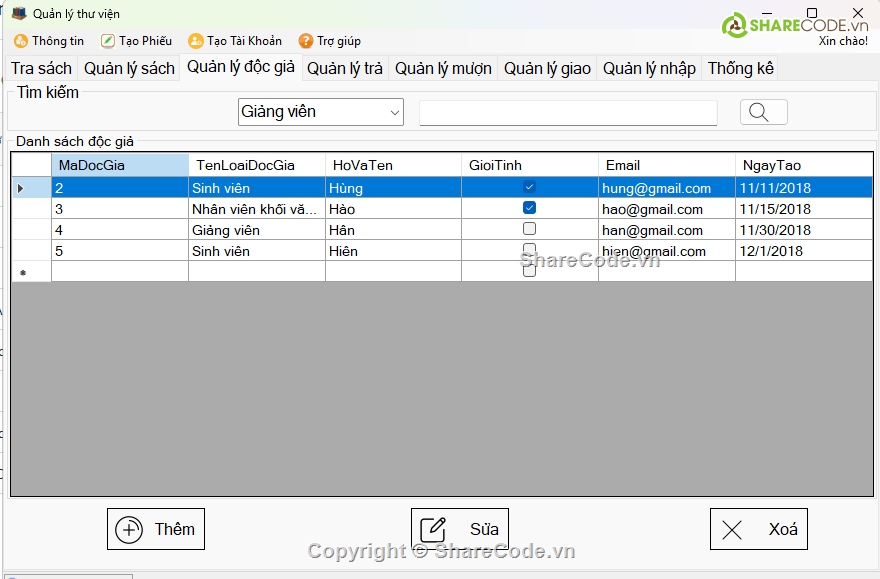Image resolution: width=880 pixels, height=579 pixels.
Task: Open the Thống kê tab
Action: [x=740, y=69]
